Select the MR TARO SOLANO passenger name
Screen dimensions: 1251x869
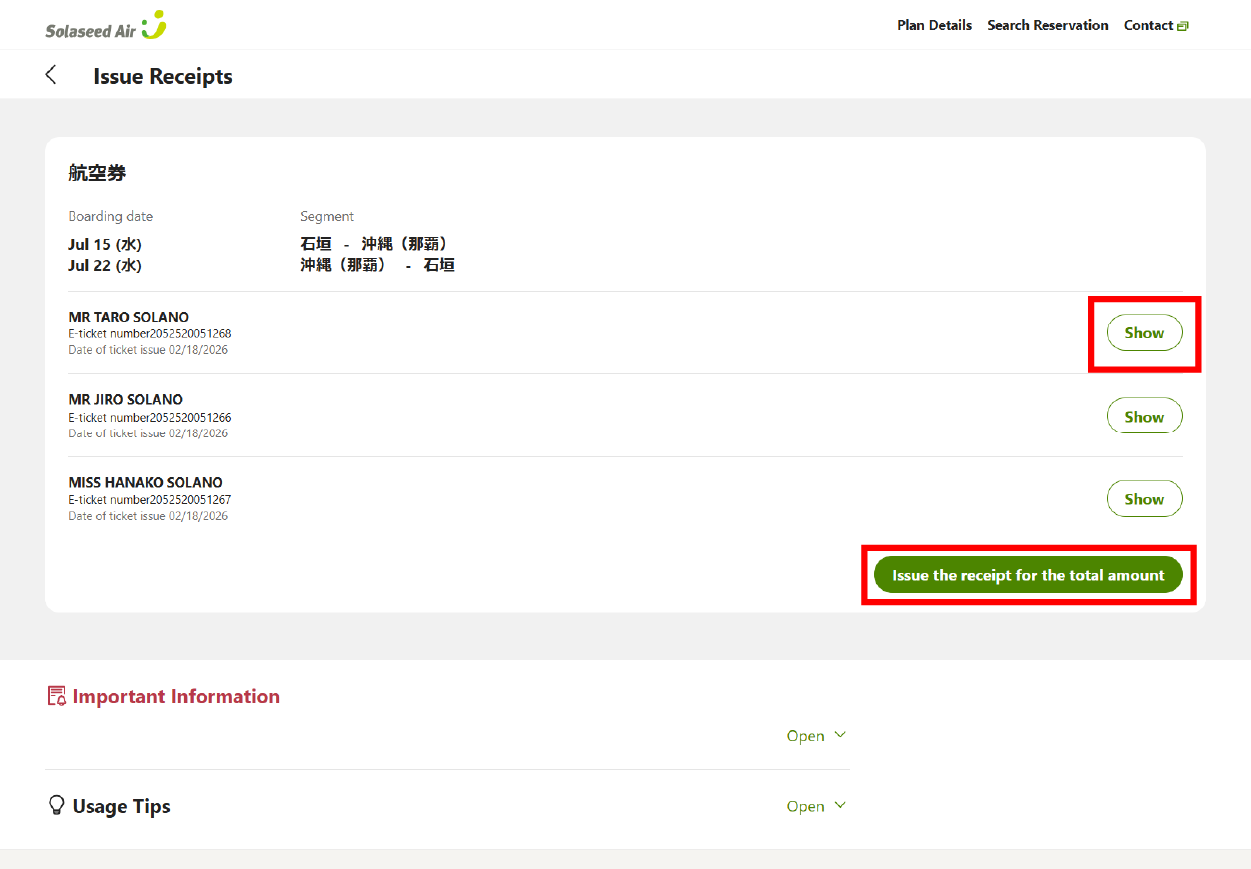[x=128, y=317]
